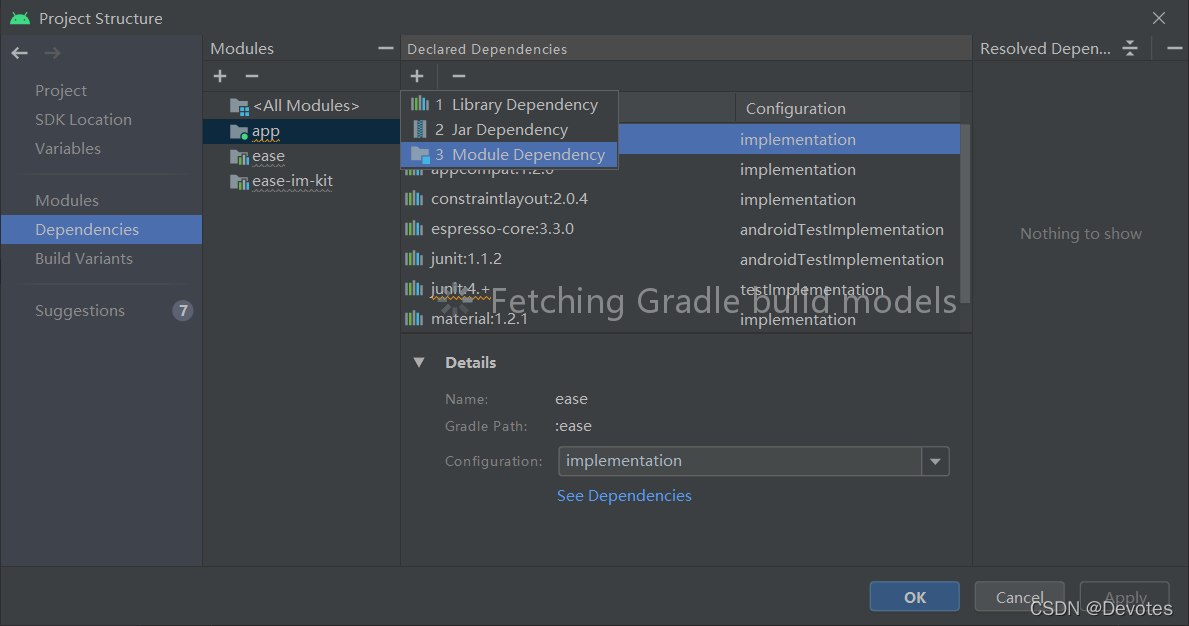Select the espresso-core:3.3.0 dependency row
This screenshot has height=626, width=1189.
[x=681, y=229]
